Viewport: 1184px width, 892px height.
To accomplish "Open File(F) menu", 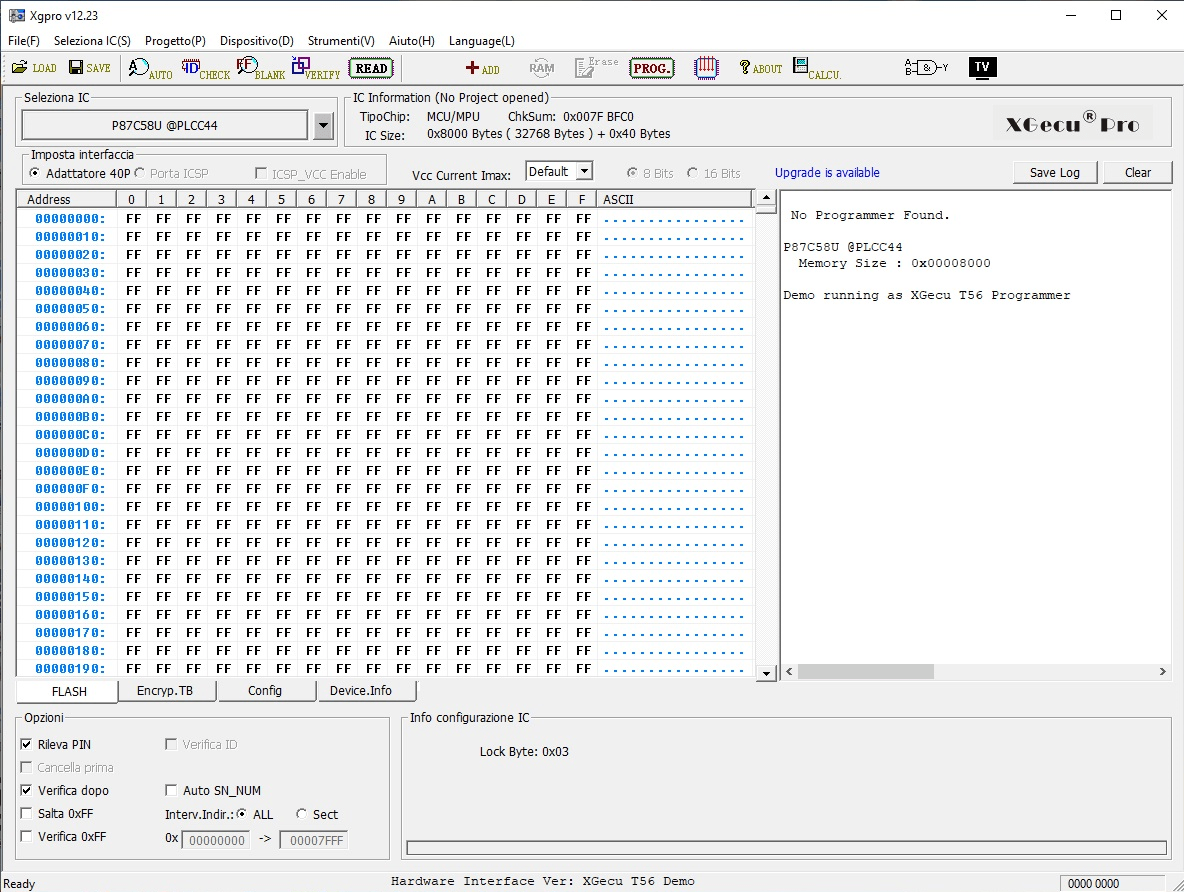I will [23, 41].
